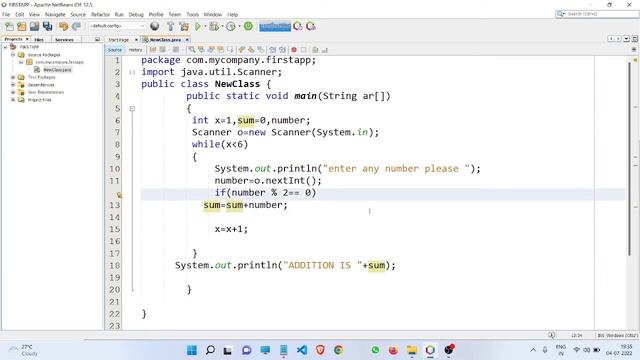Open Chrome from the taskbar
The image size is (640, 360).
pos(338,350)
